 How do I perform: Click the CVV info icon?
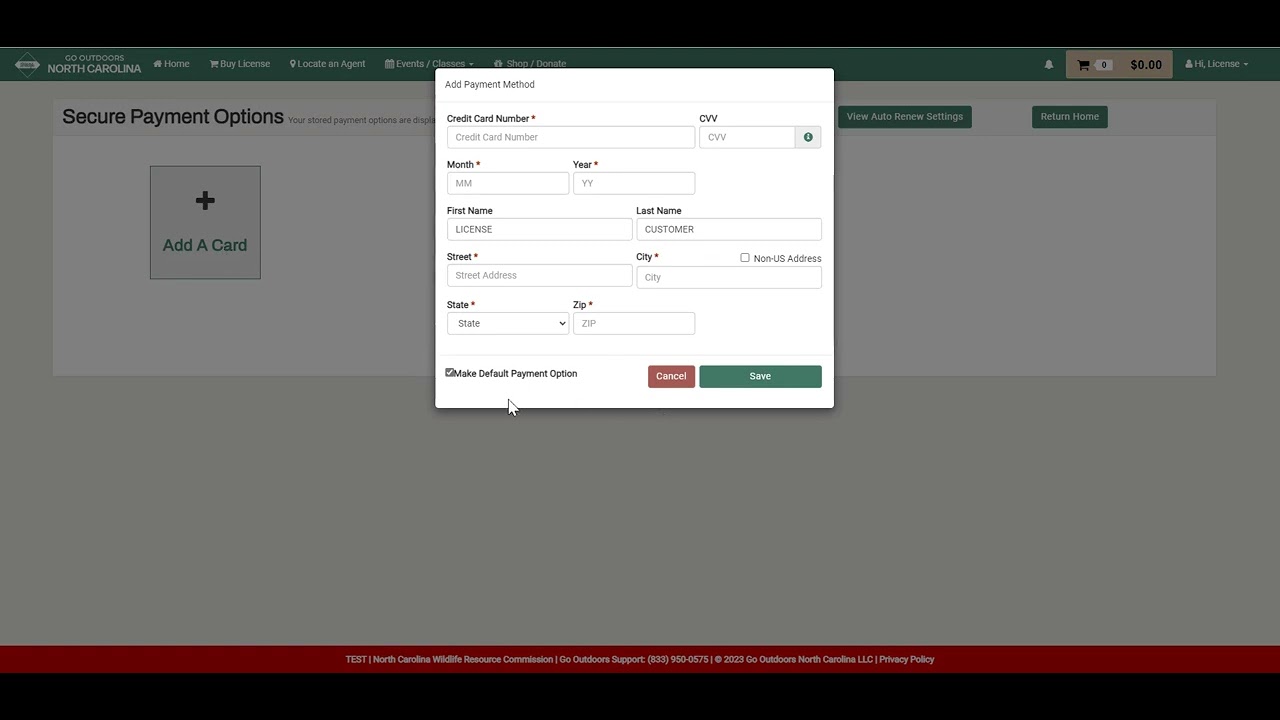pyautogui.click(x=808, y=137)
